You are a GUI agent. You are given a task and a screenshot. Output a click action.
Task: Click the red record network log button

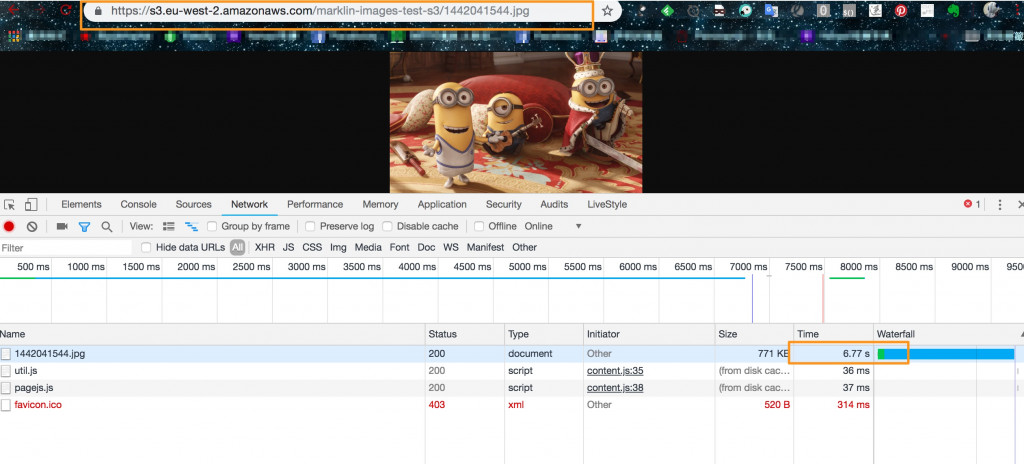tap(9, 226)
